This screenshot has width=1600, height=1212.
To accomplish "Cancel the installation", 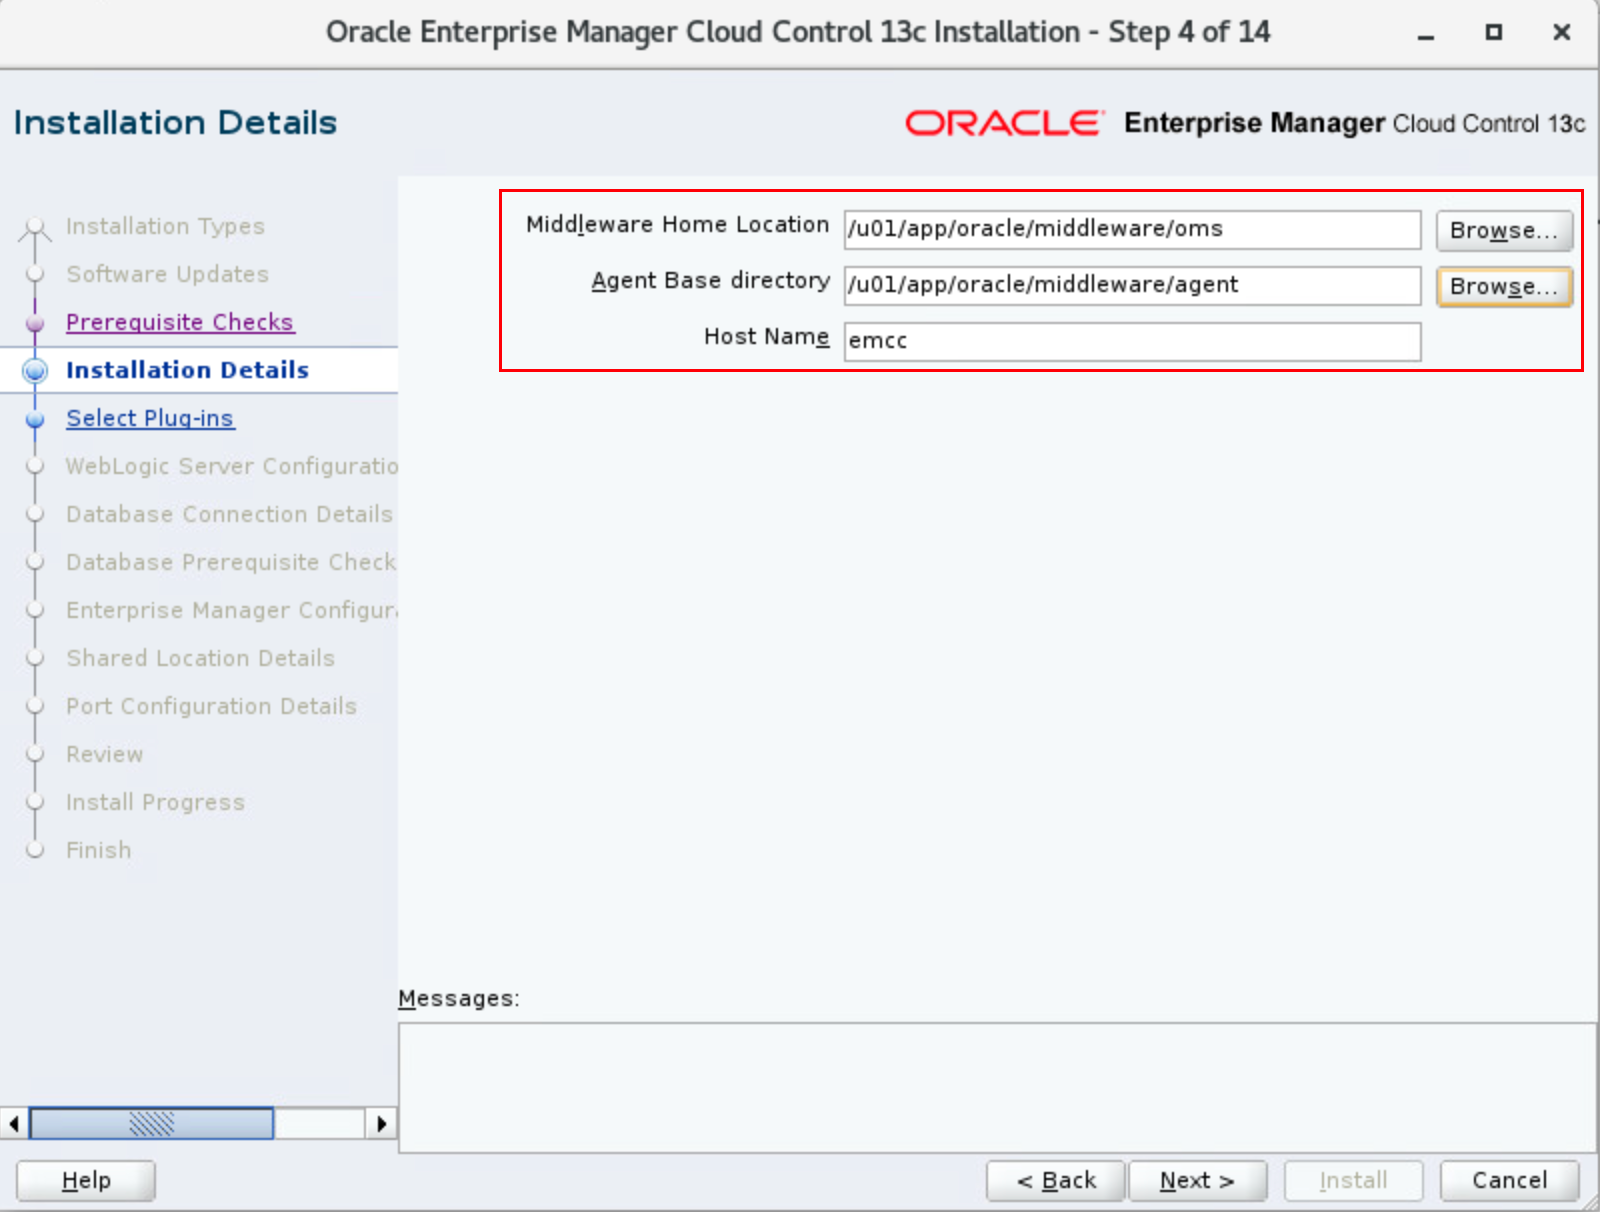I will (x=1509, y=1181).
